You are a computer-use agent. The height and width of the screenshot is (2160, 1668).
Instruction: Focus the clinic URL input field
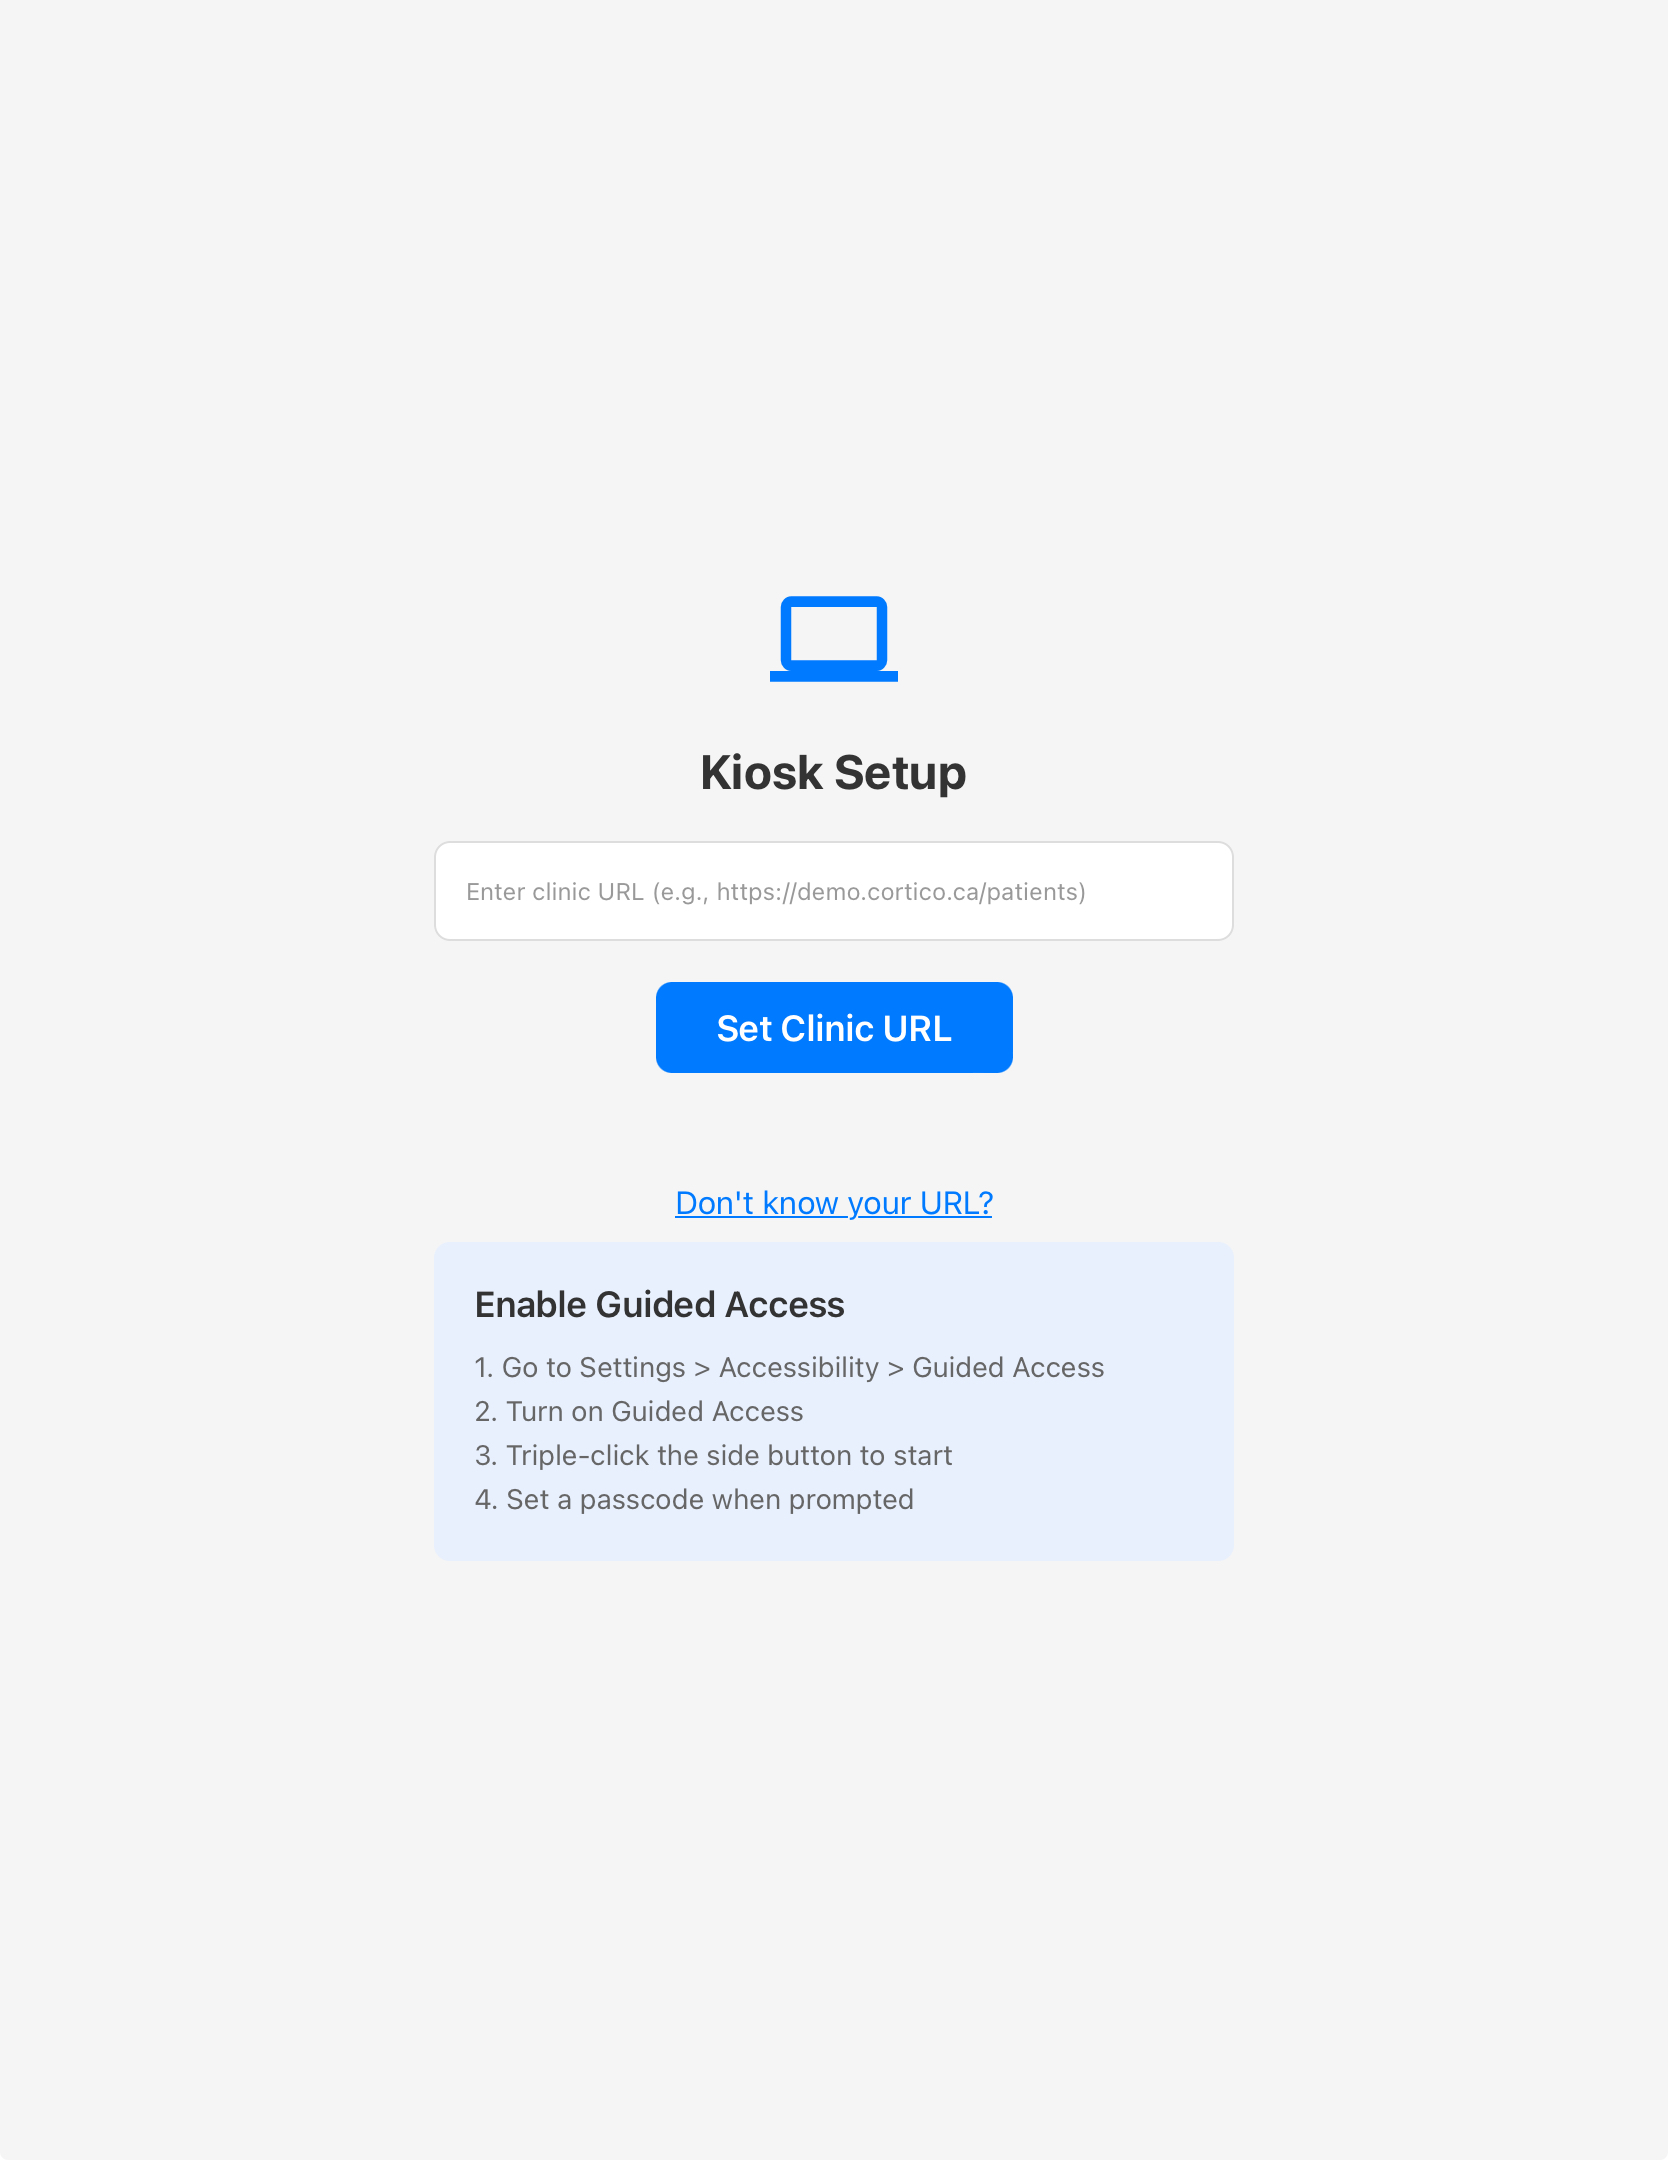coord(833,891)
